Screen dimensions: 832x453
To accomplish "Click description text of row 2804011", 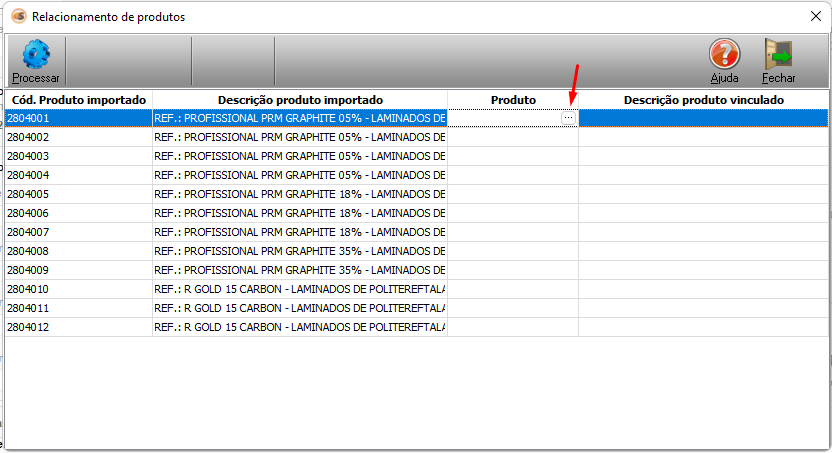I will pos(300,308).
